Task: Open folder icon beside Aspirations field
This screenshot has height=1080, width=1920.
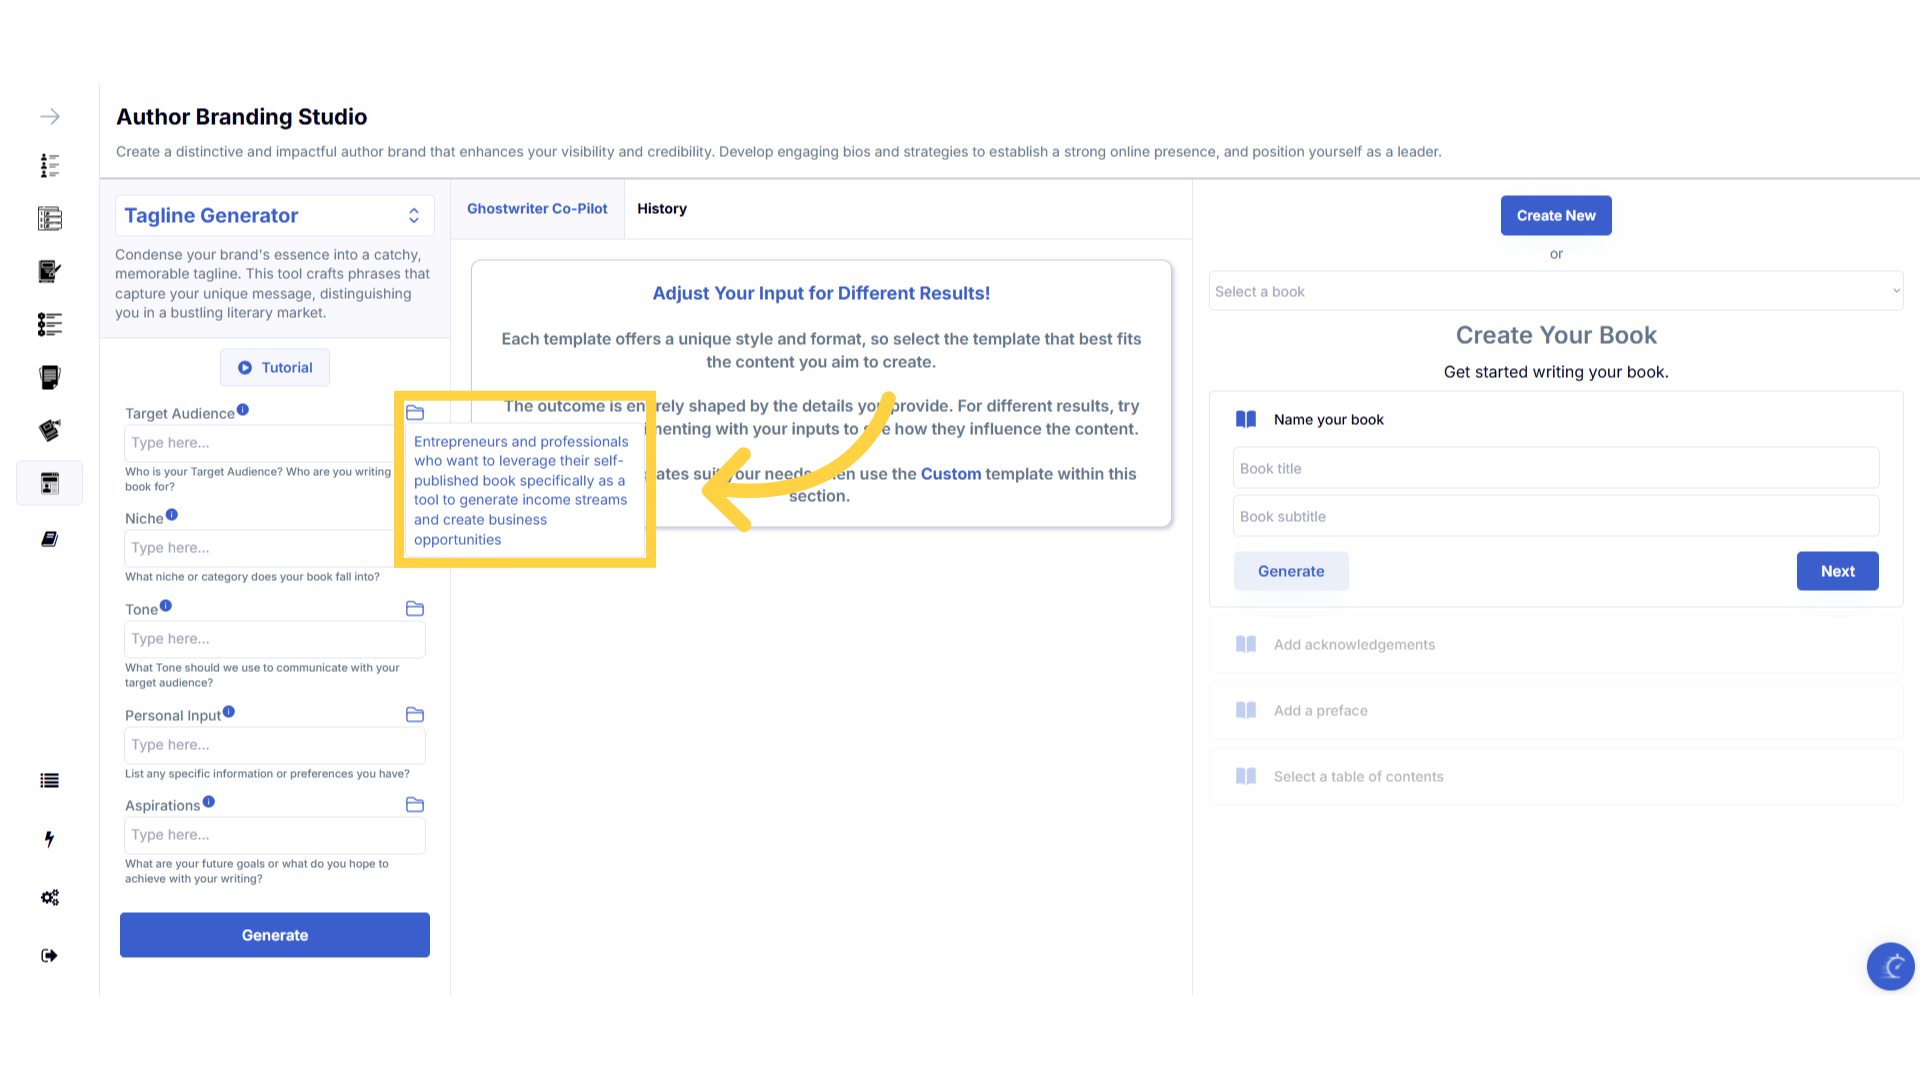Action: click(x=415, y=805)
